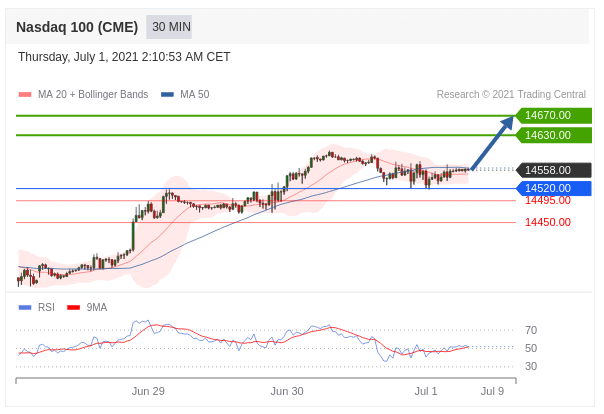Click the Thursday, July 1, 2021 timestamp

click(124, 57)
